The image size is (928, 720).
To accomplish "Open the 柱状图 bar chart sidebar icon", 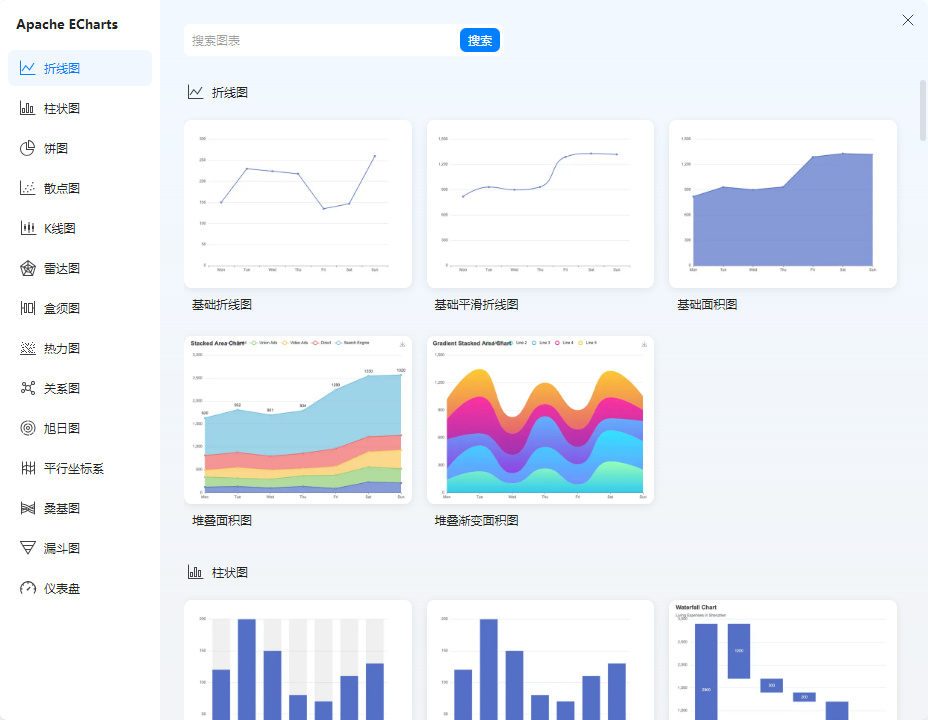I will coord(27,108).
